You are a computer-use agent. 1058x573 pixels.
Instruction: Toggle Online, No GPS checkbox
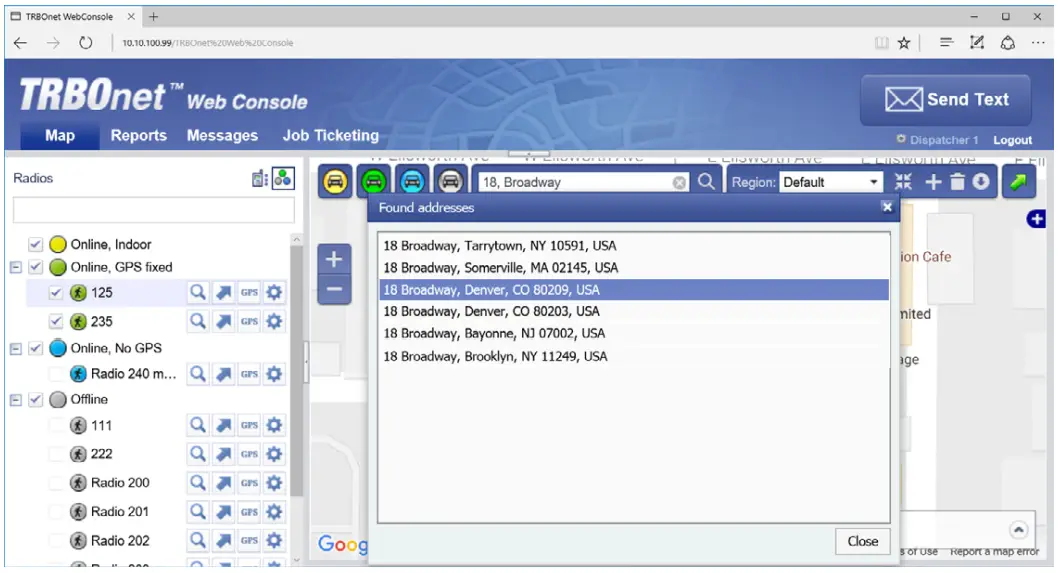pos(35,348)
